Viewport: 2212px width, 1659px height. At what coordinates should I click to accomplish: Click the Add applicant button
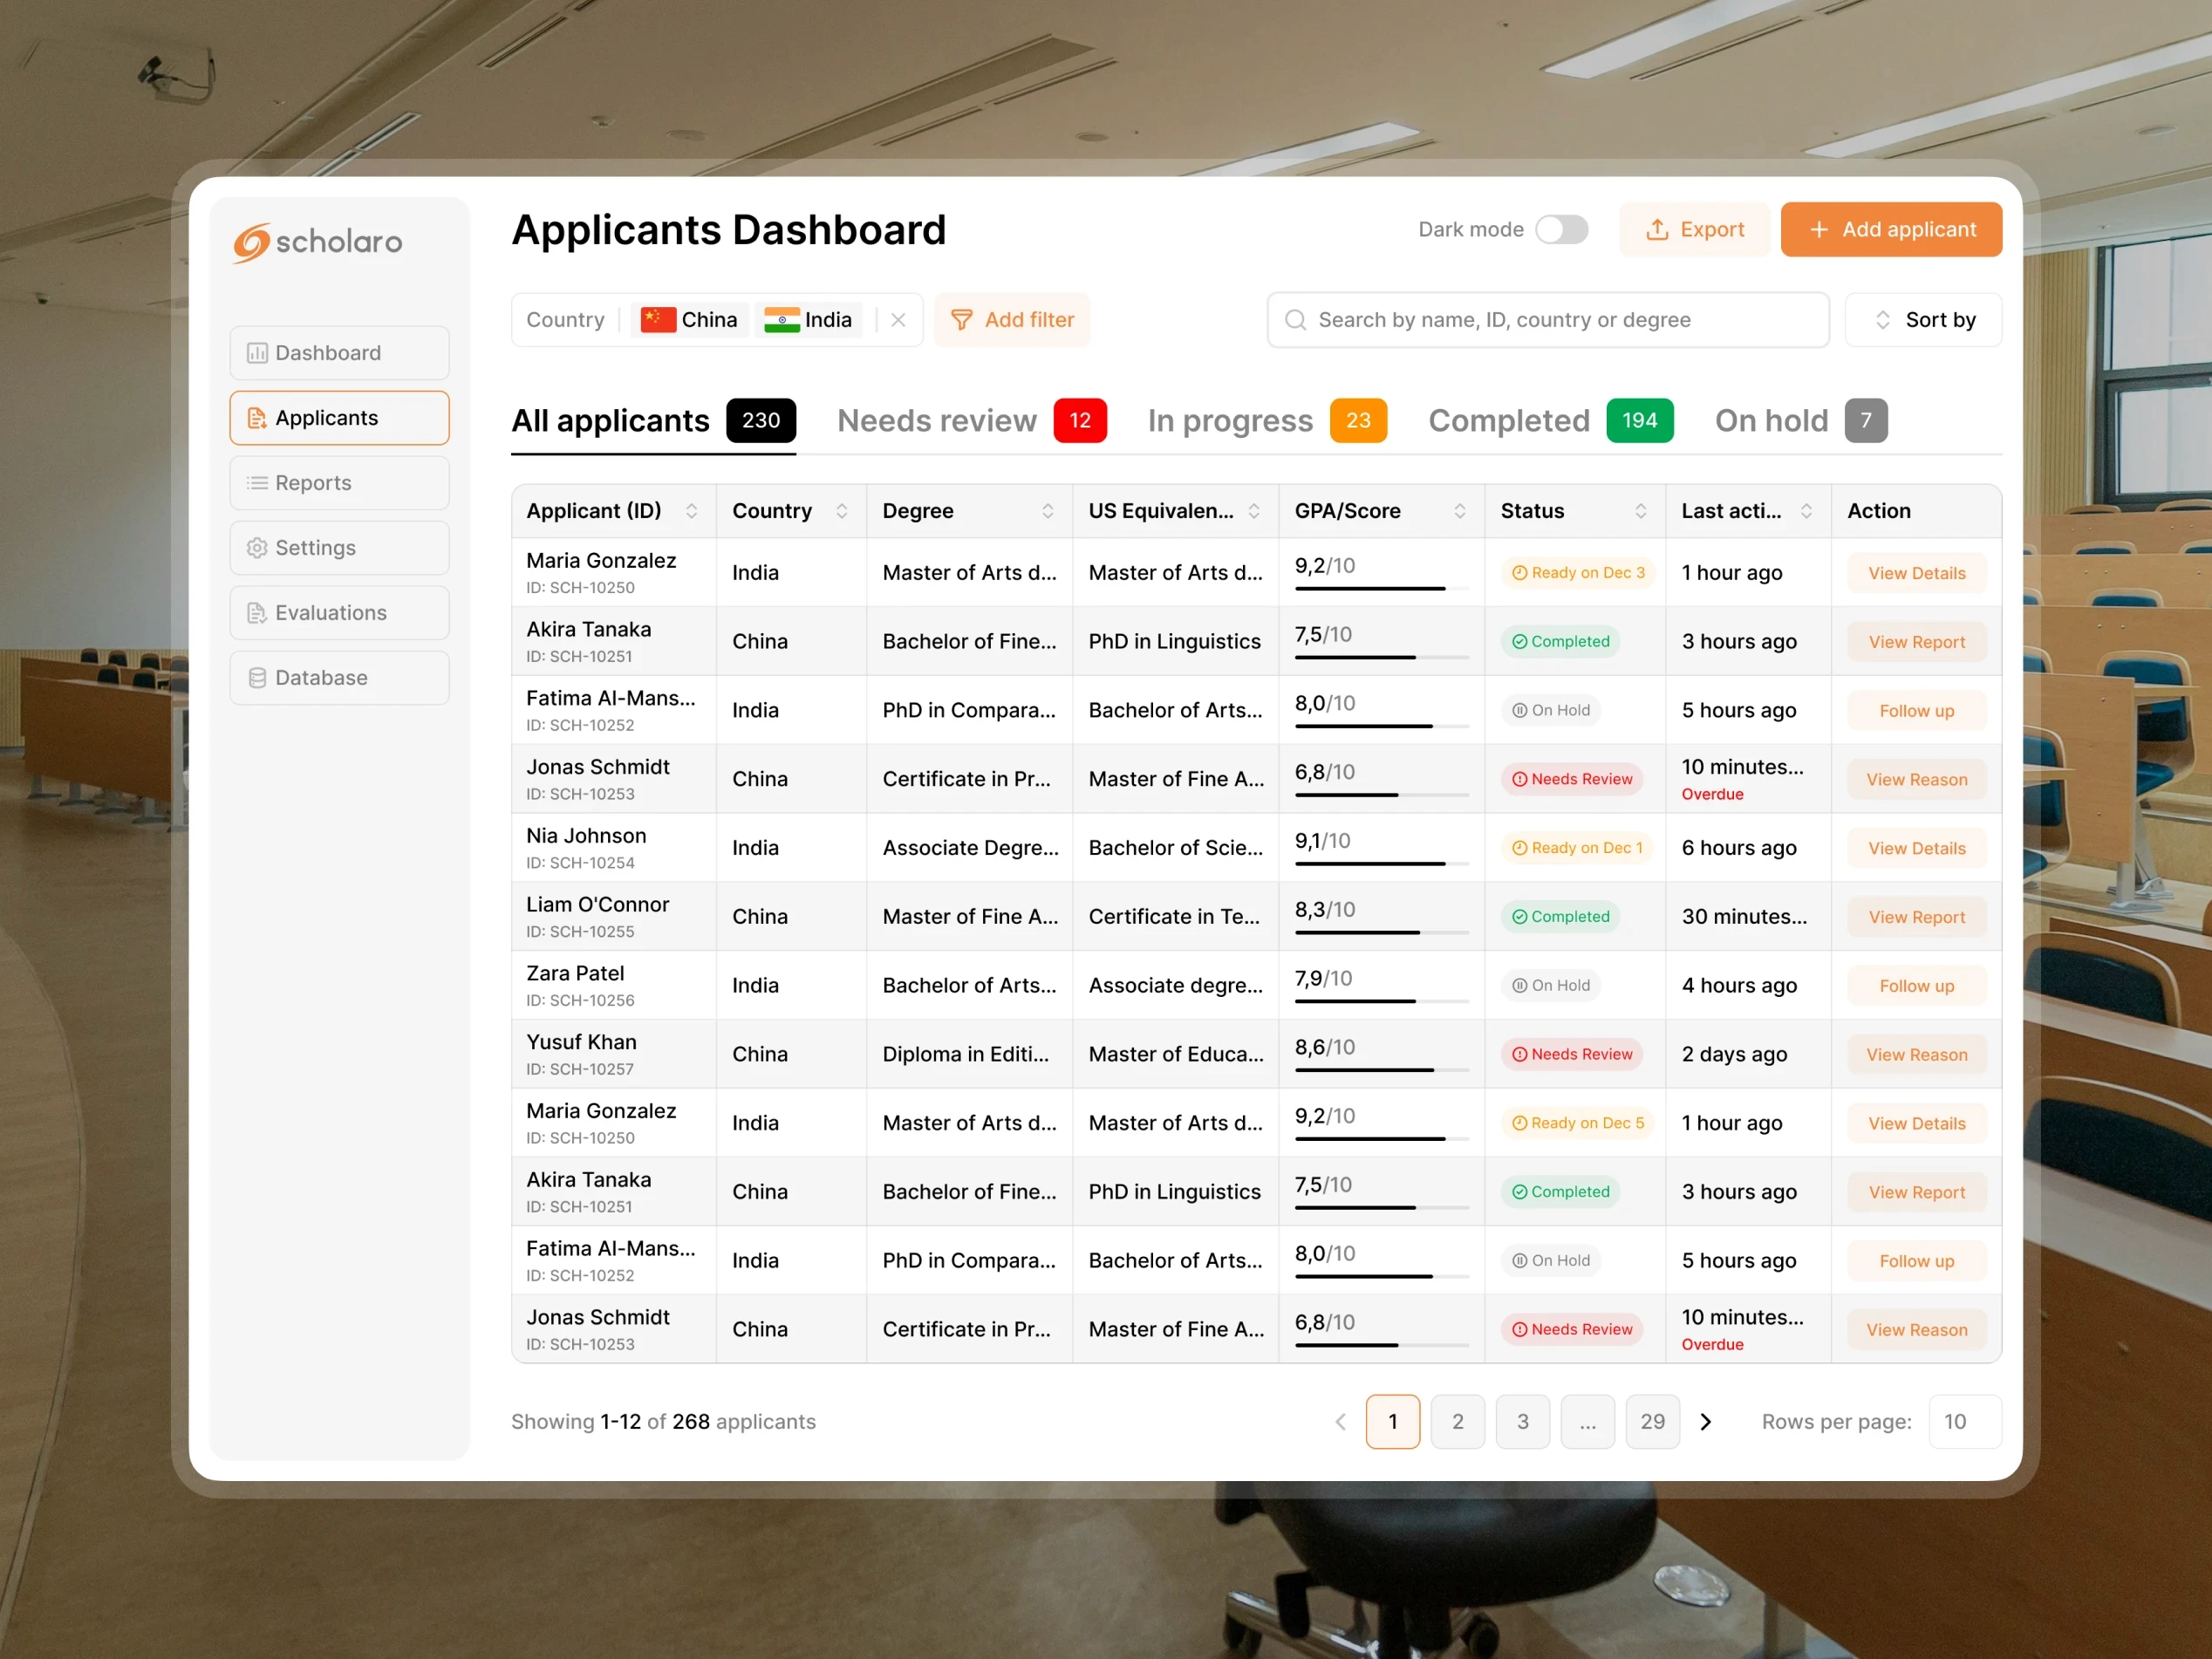[1890, 230]
